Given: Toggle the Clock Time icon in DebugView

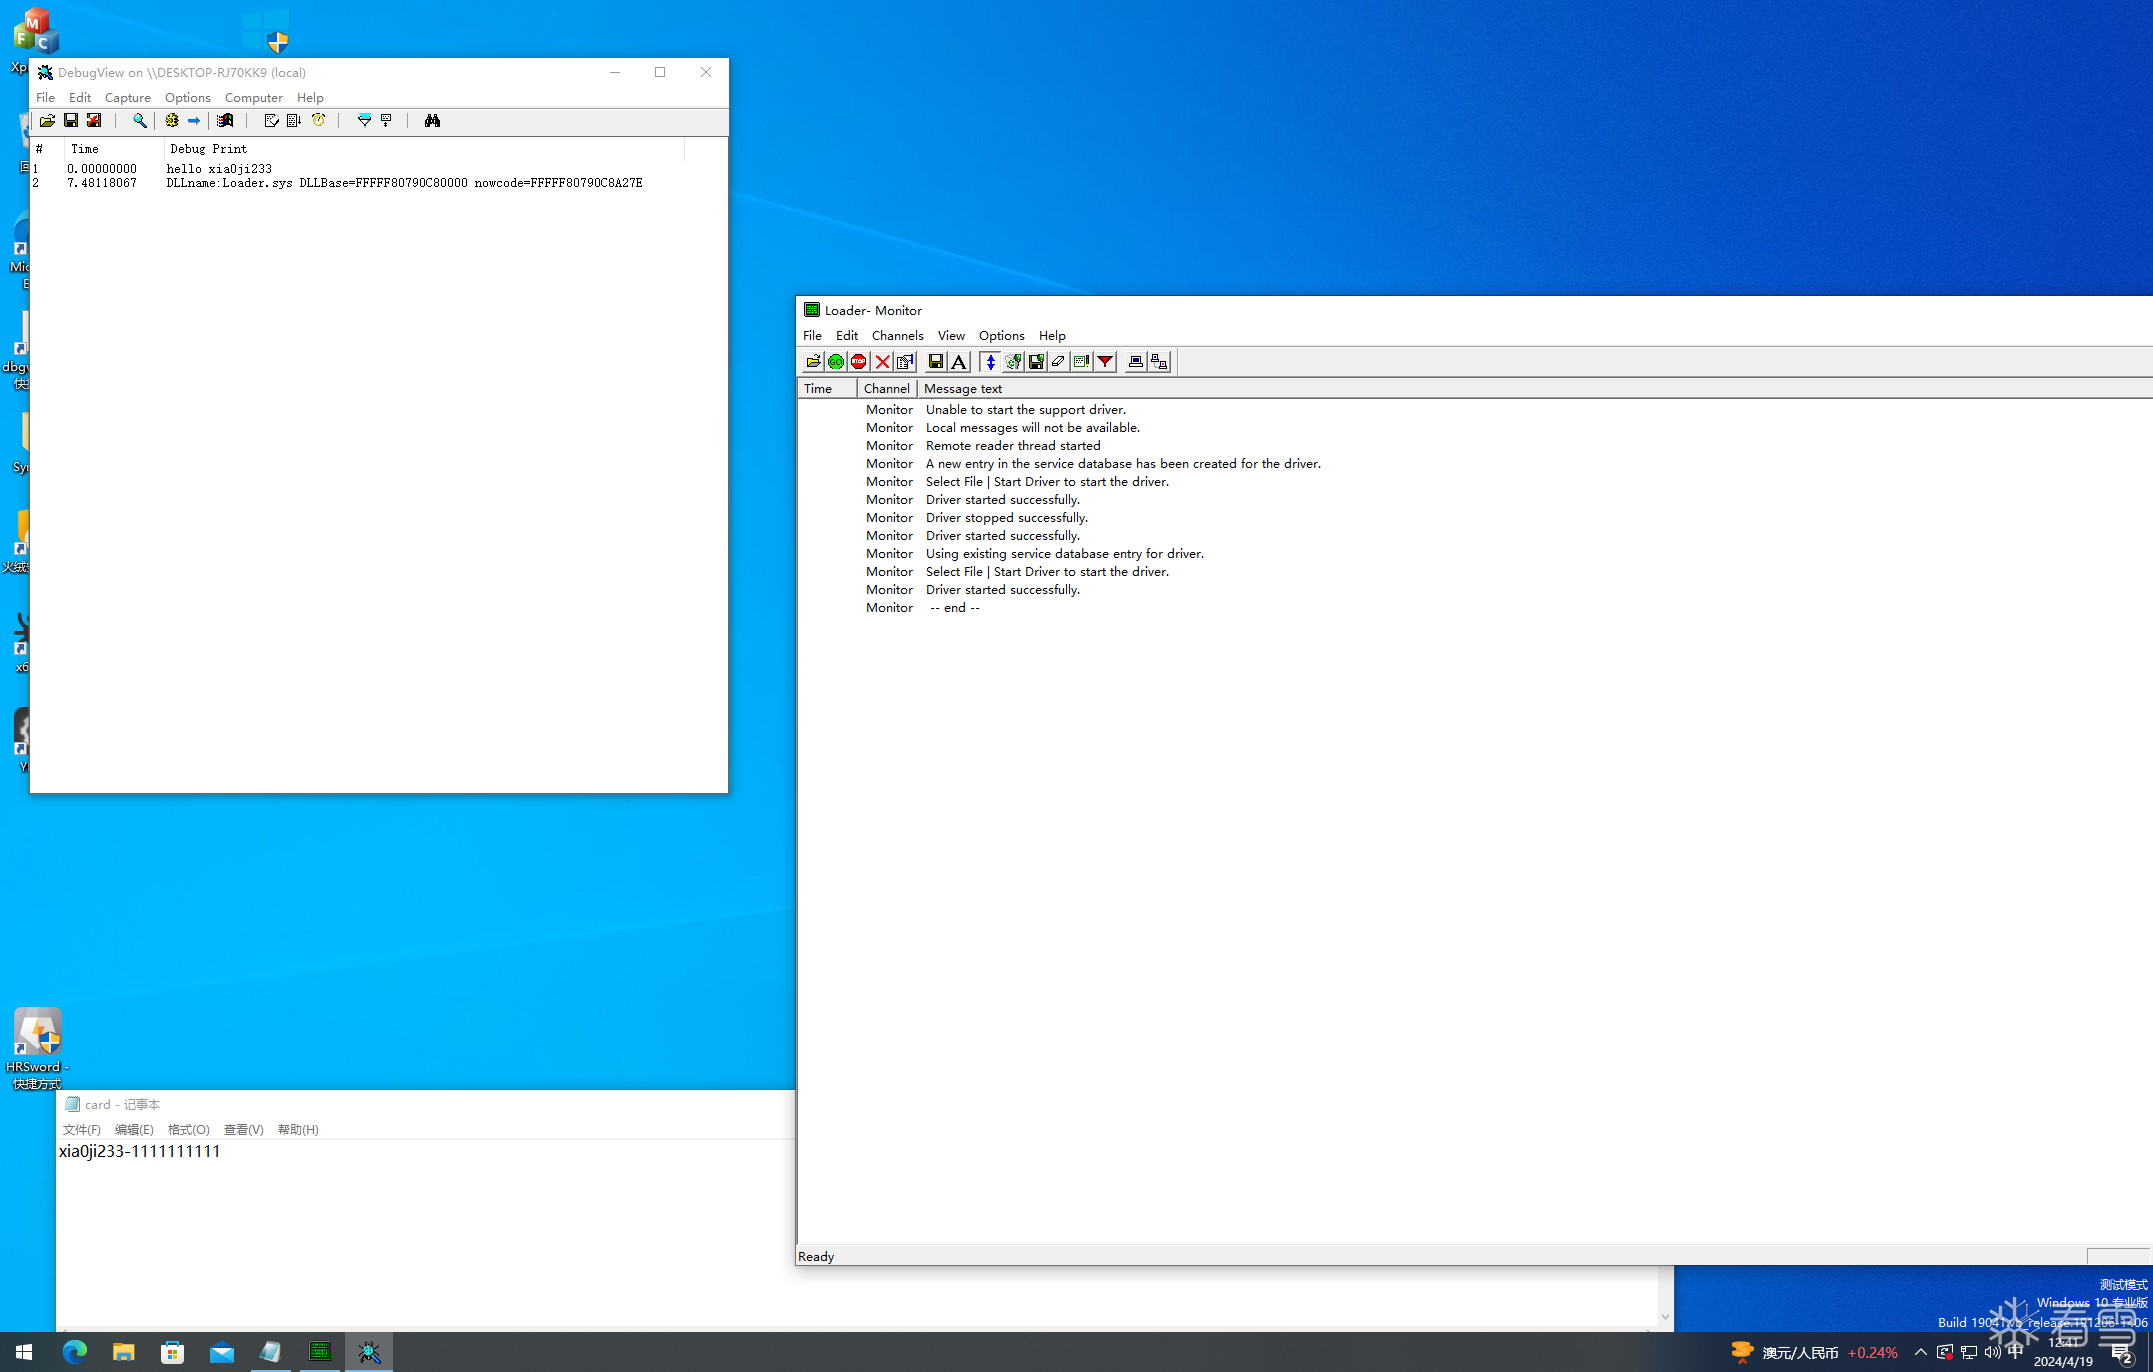Looking at the screenshot, I should [318, 121].
